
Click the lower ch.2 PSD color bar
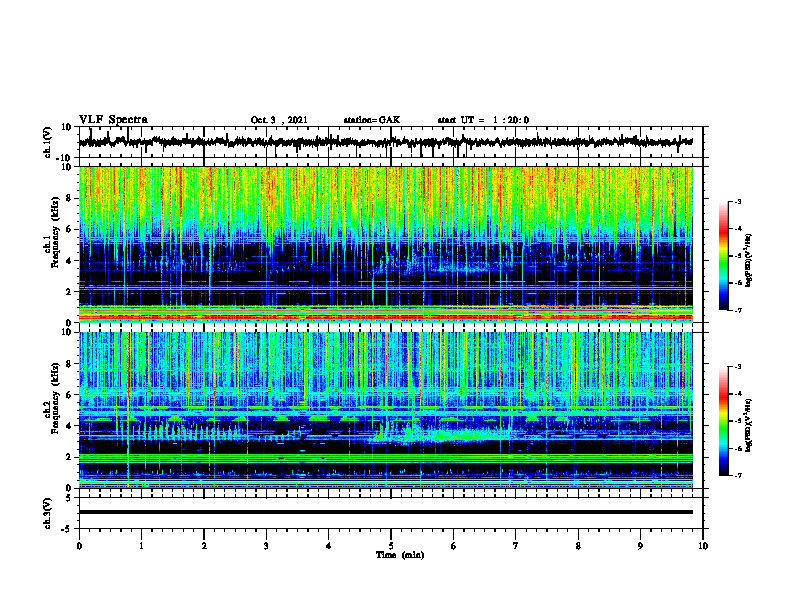724,421
